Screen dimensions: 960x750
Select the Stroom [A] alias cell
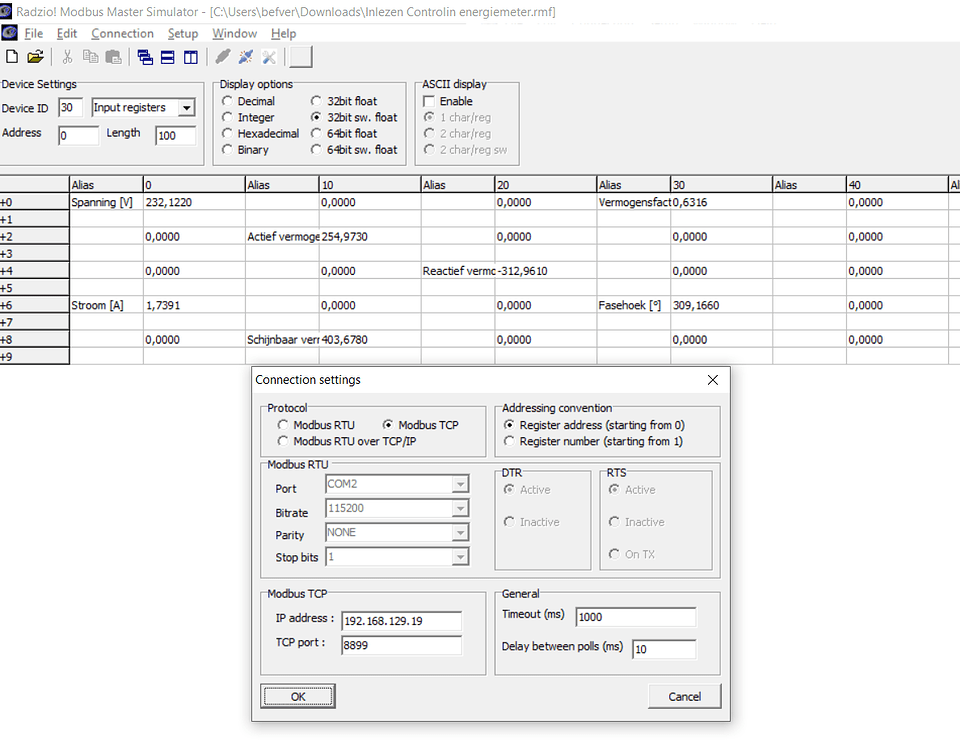[107, 305]
